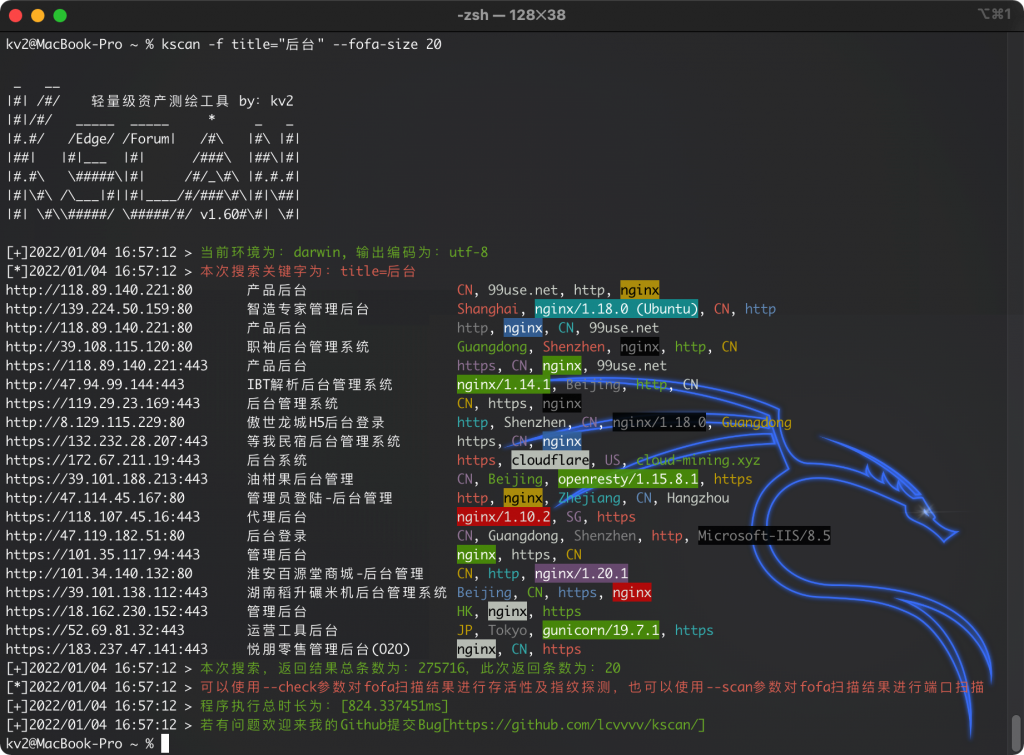The image size is (1024, 755).
Task: Click the title '管理员登陆-后台管理'
Action: click(320, 498)
